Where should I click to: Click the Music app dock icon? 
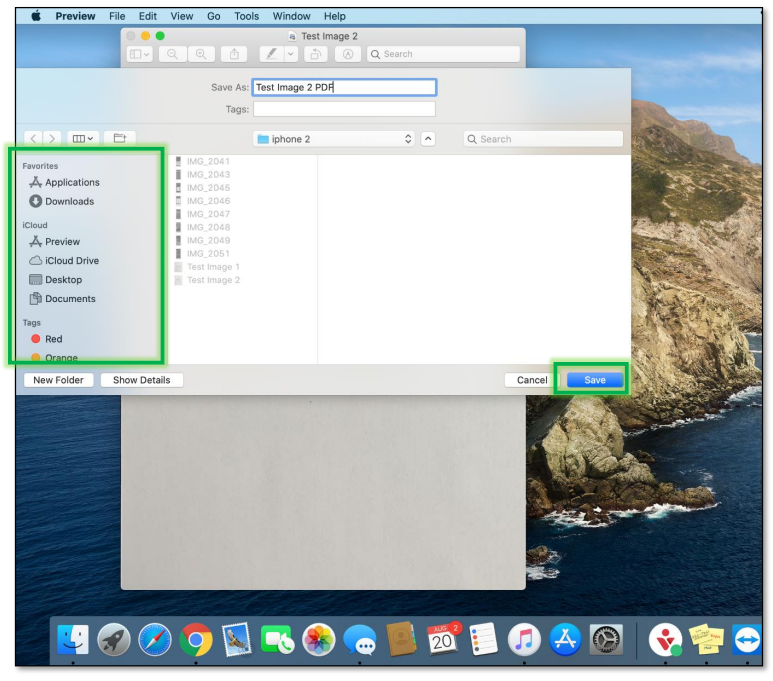pos(523,640)
